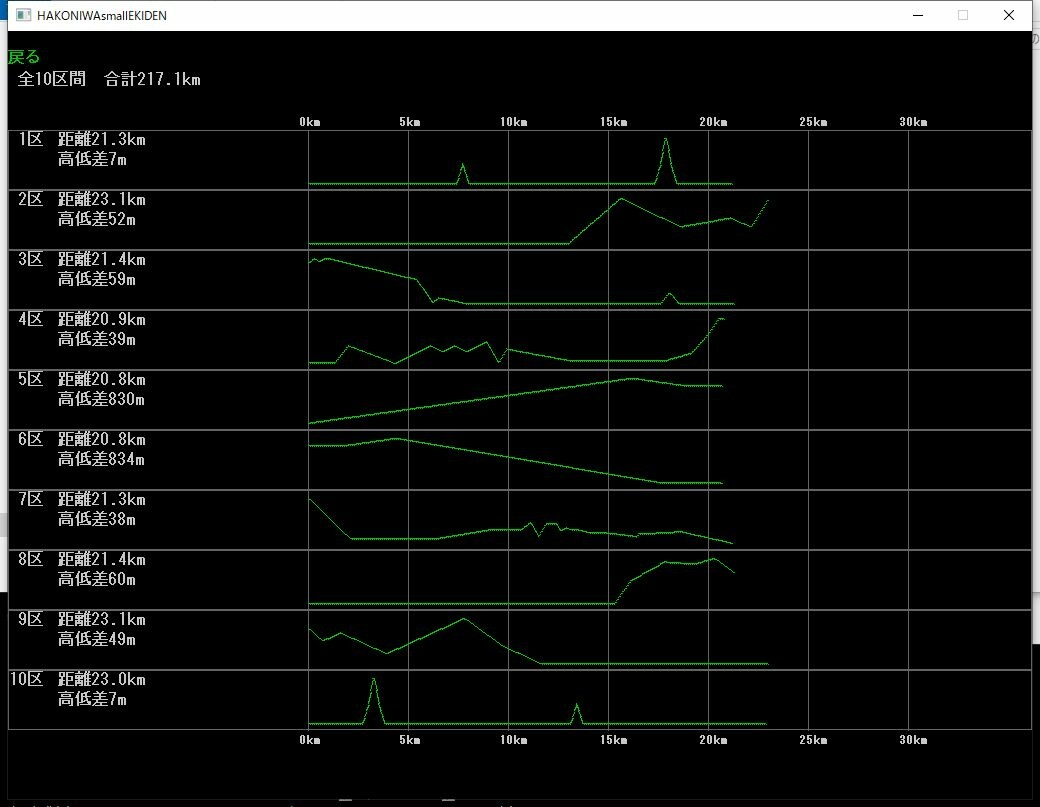The width and height of the screenshot is (1040, 807).
Task: Click the 3区 section label
Action: tap(30, 260)
